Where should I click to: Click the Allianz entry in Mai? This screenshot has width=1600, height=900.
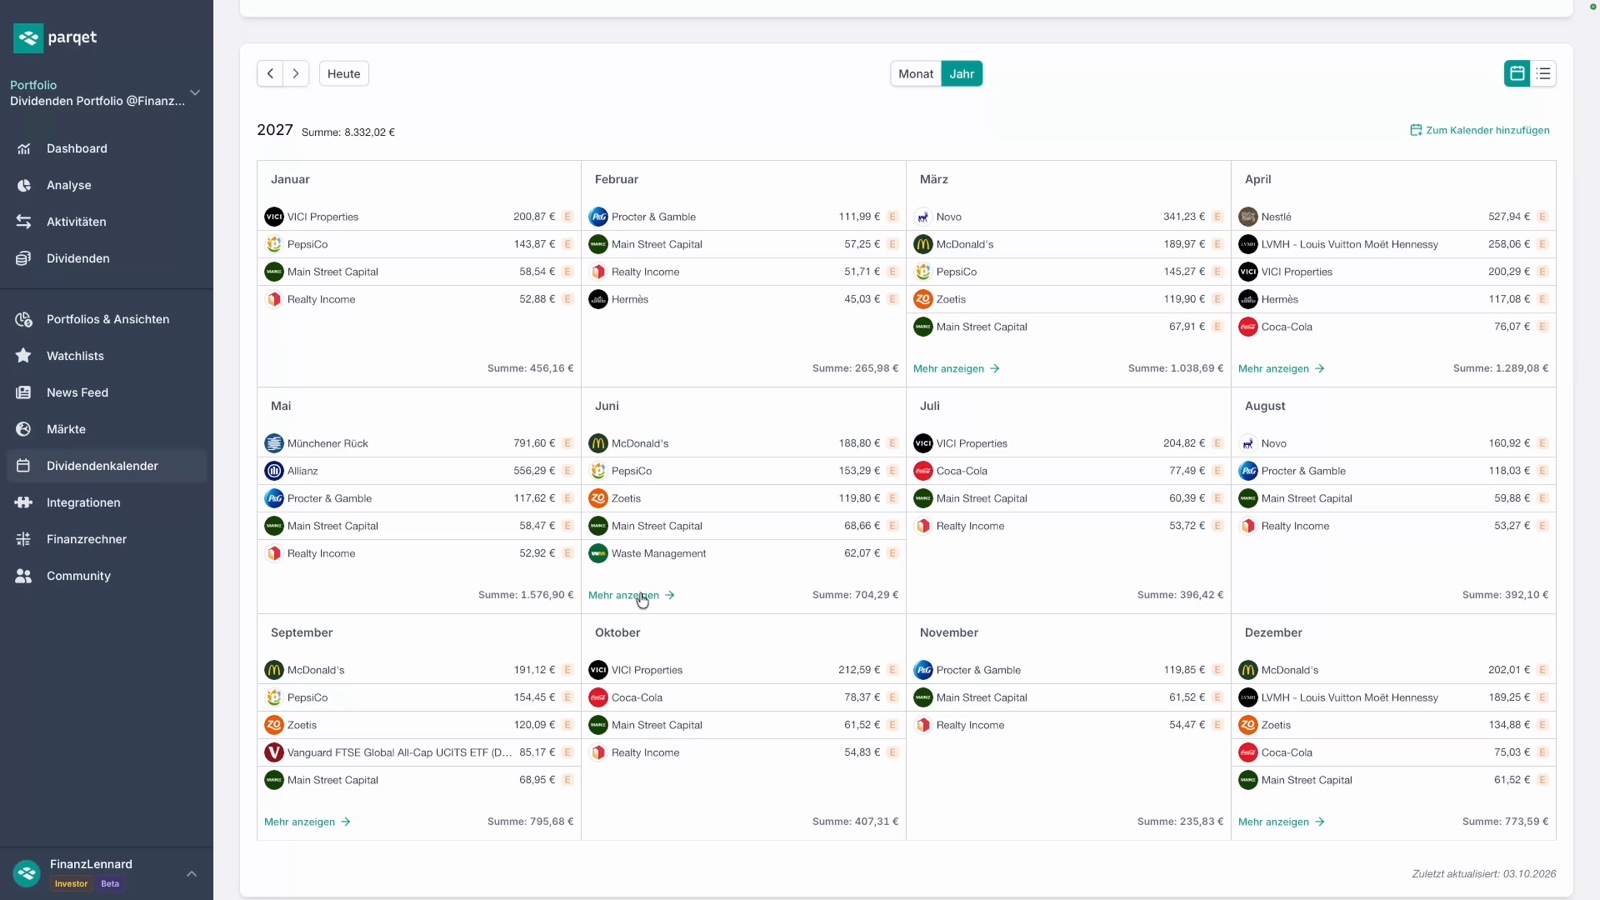pos(419,471)
